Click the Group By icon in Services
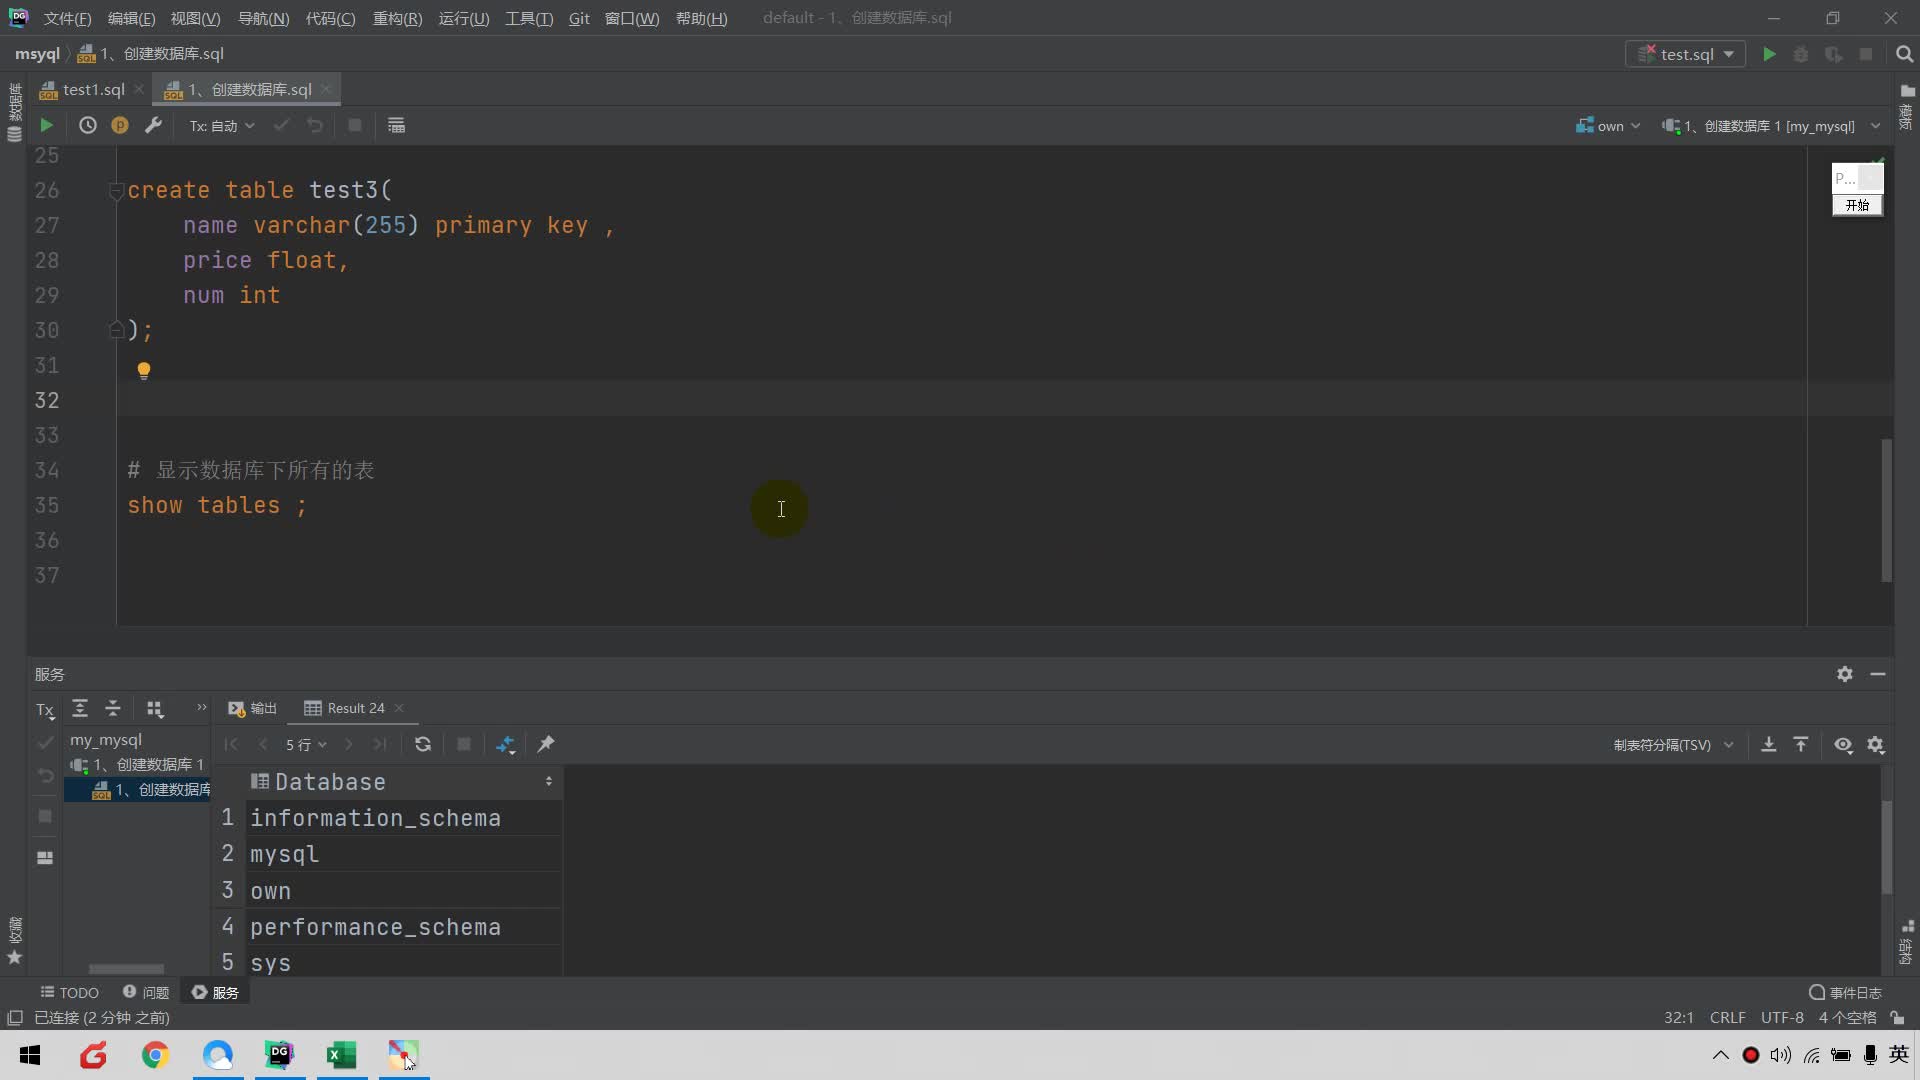Screen dimensions: 1920x1080 (155, 708)
